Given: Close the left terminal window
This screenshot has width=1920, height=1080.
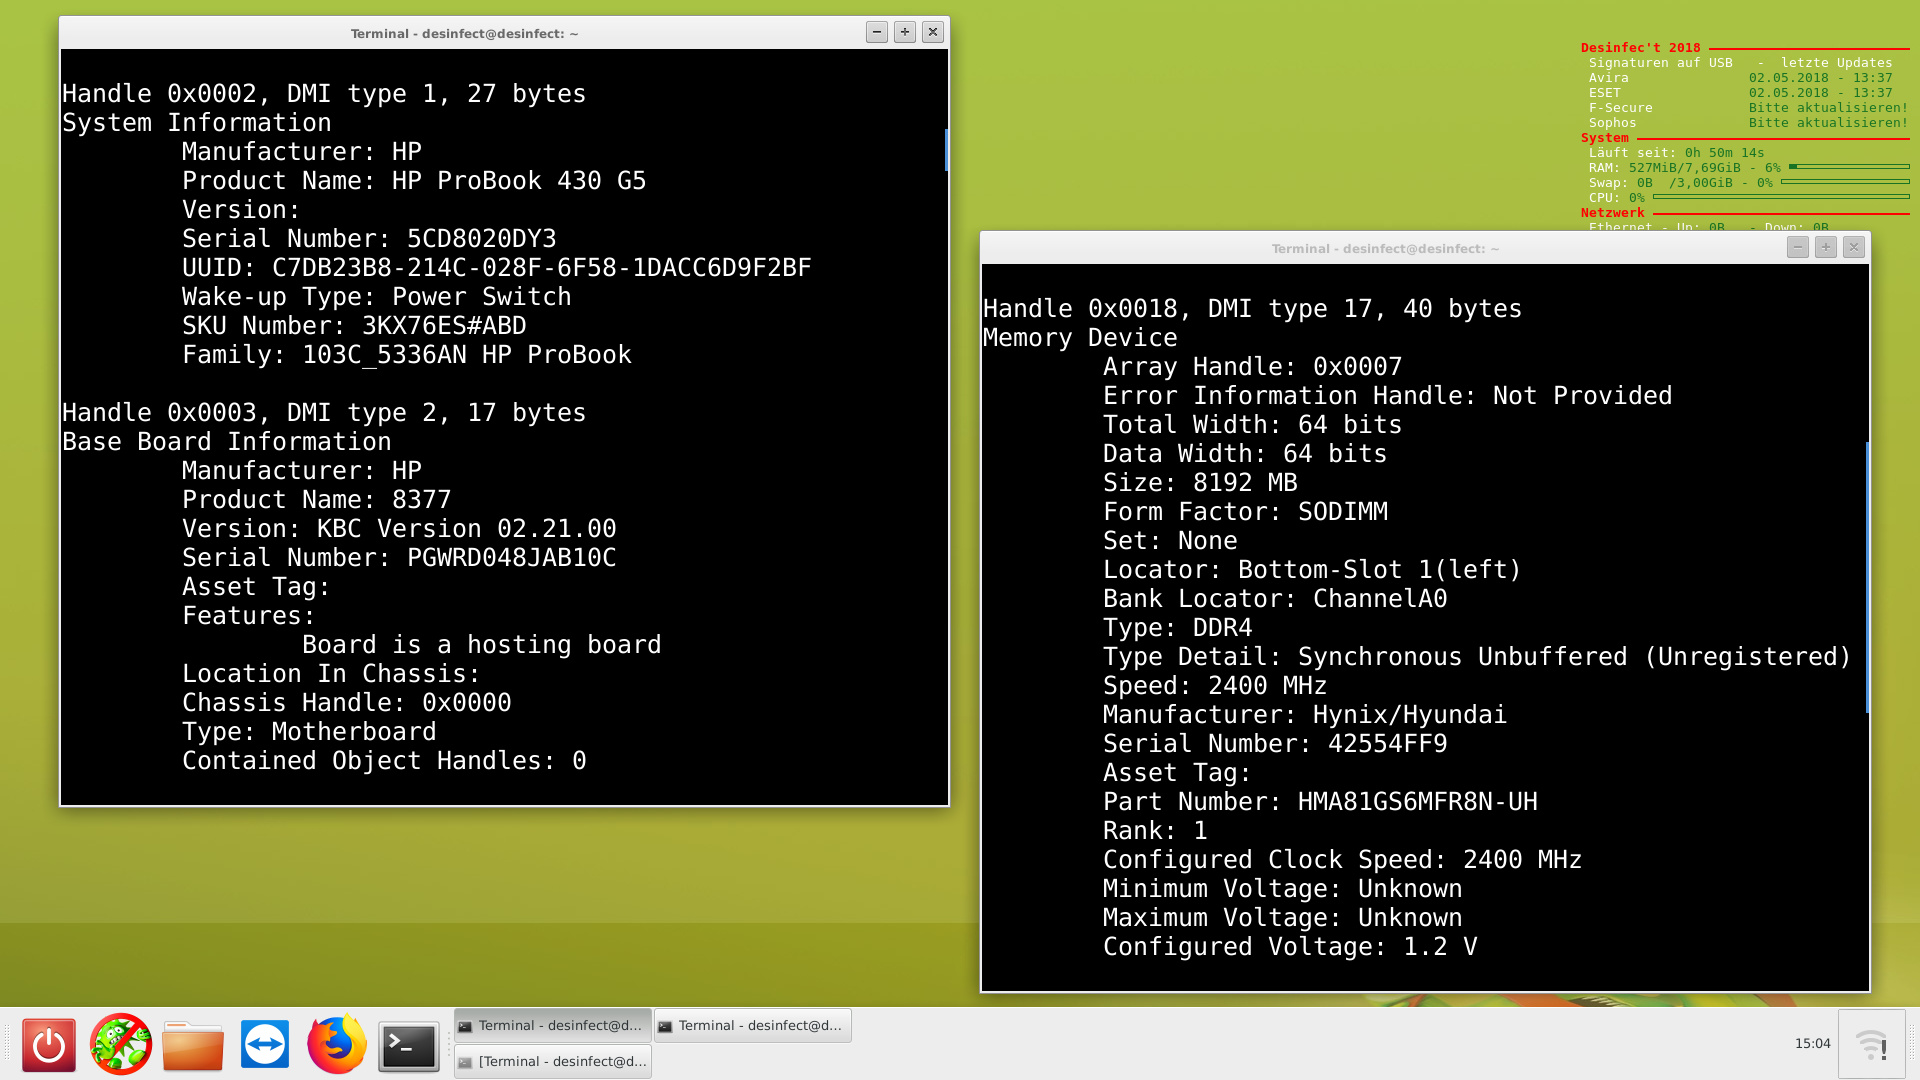Looking at the screenshot, I should (x=933, y=32).
